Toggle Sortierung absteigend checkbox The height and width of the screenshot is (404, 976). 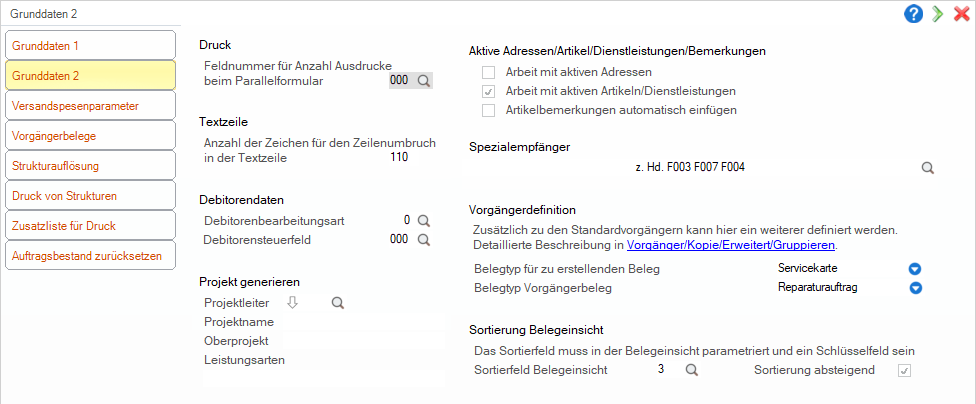[904, 370]
